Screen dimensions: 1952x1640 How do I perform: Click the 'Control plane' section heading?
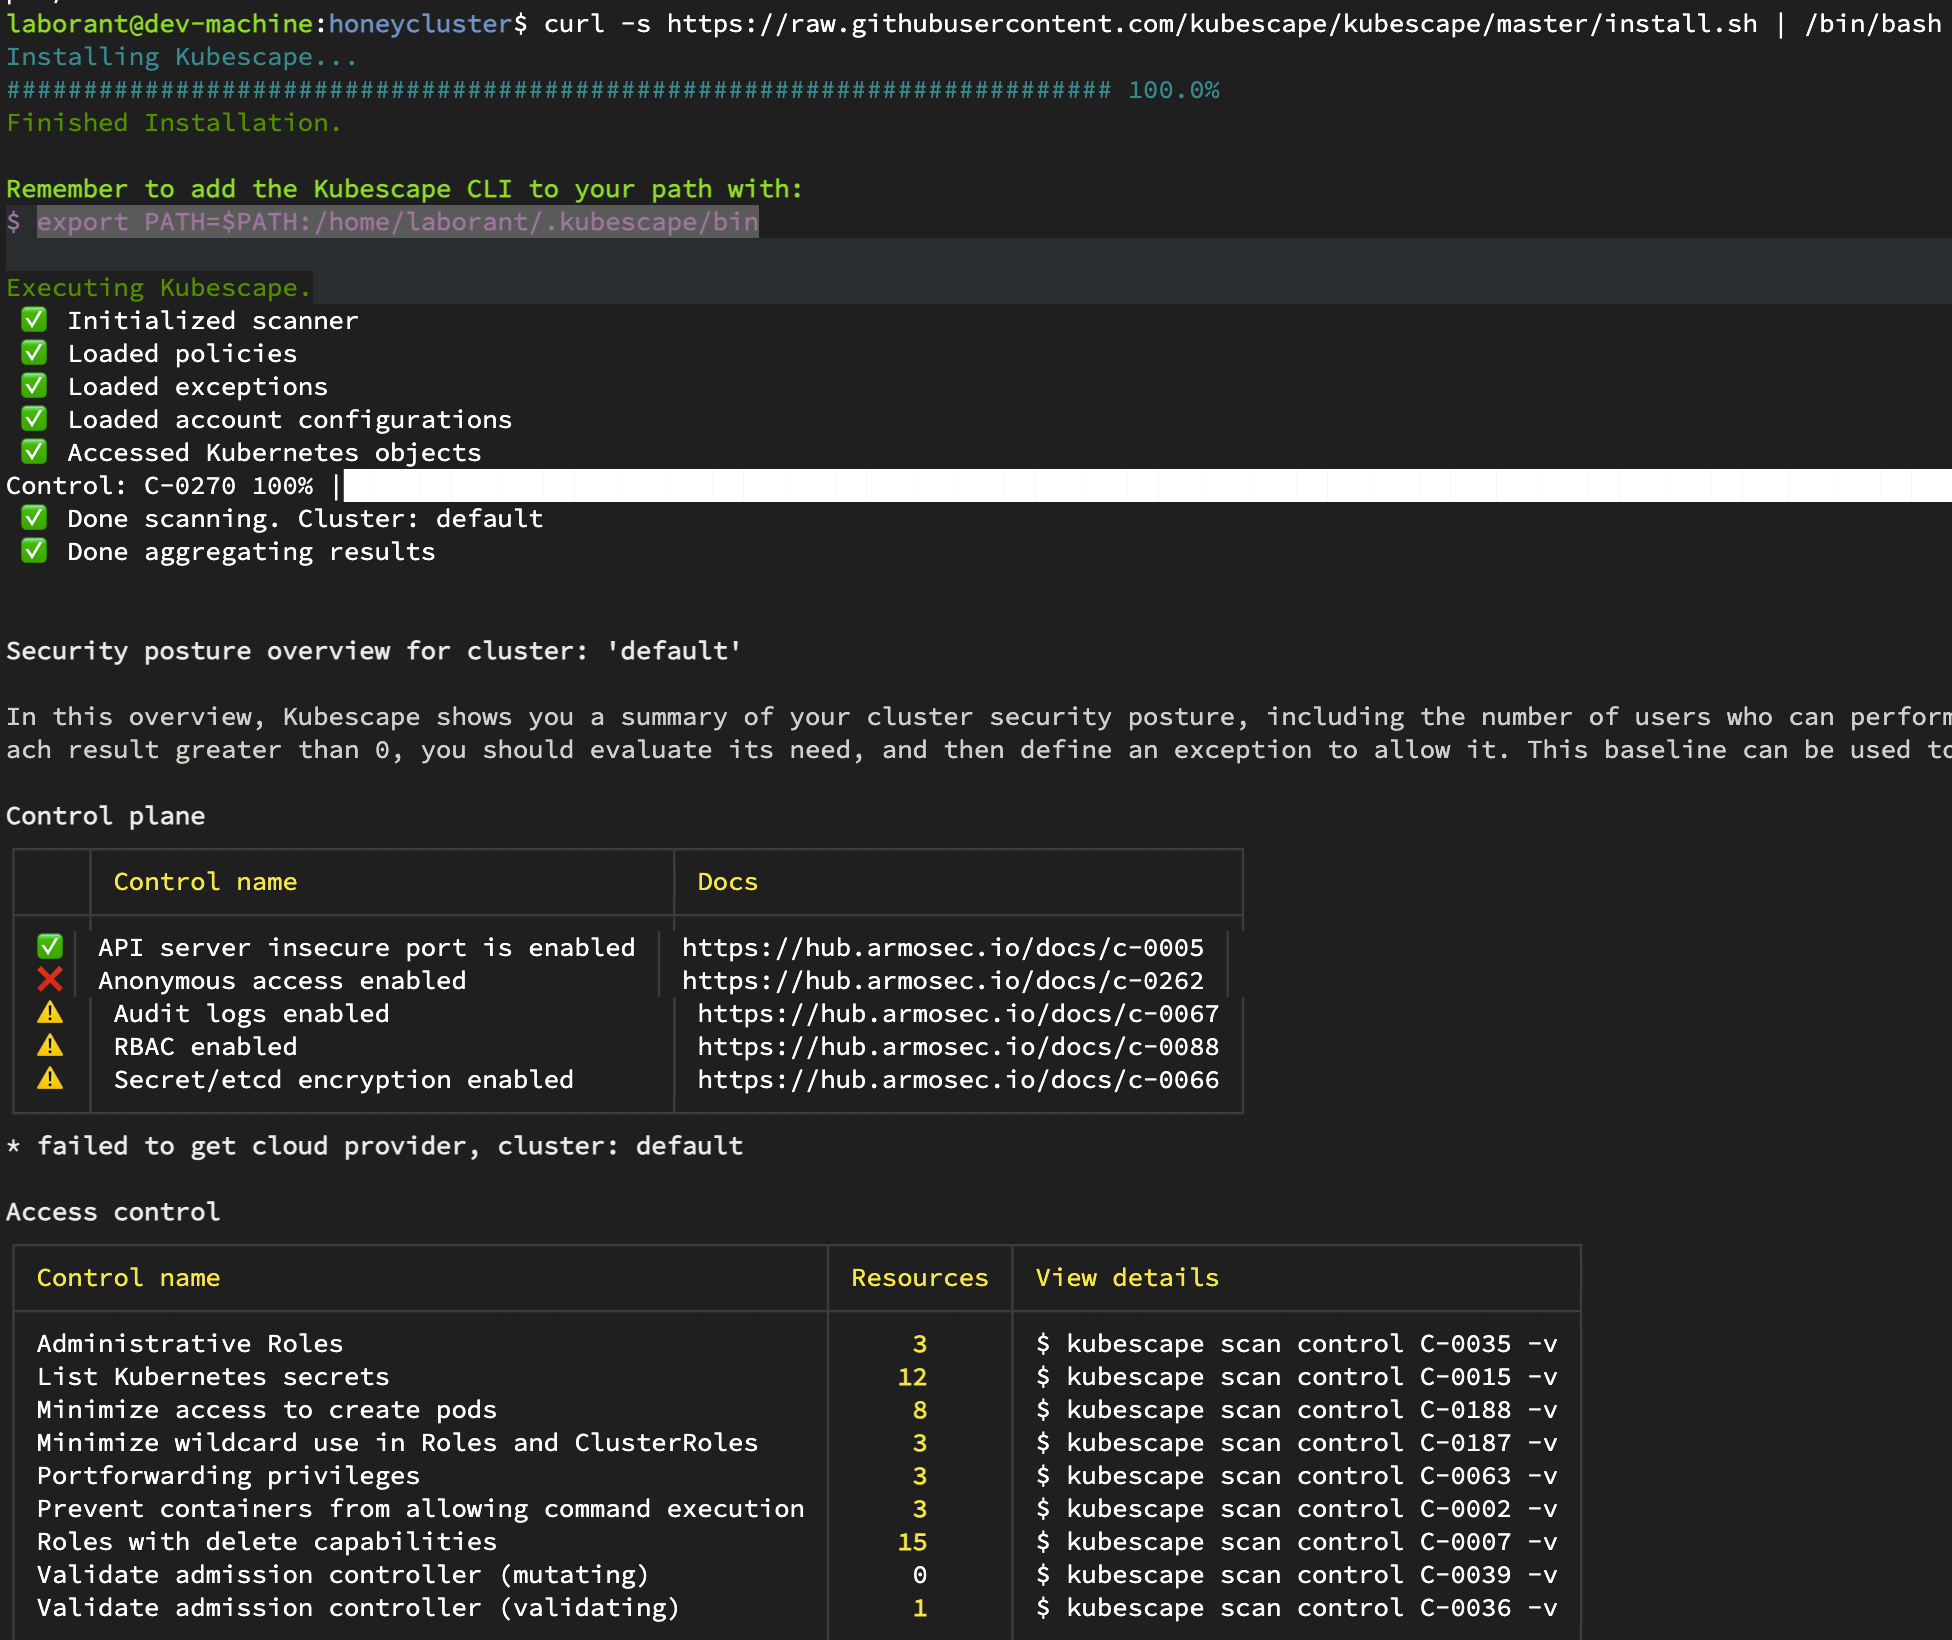click(105, 816)
